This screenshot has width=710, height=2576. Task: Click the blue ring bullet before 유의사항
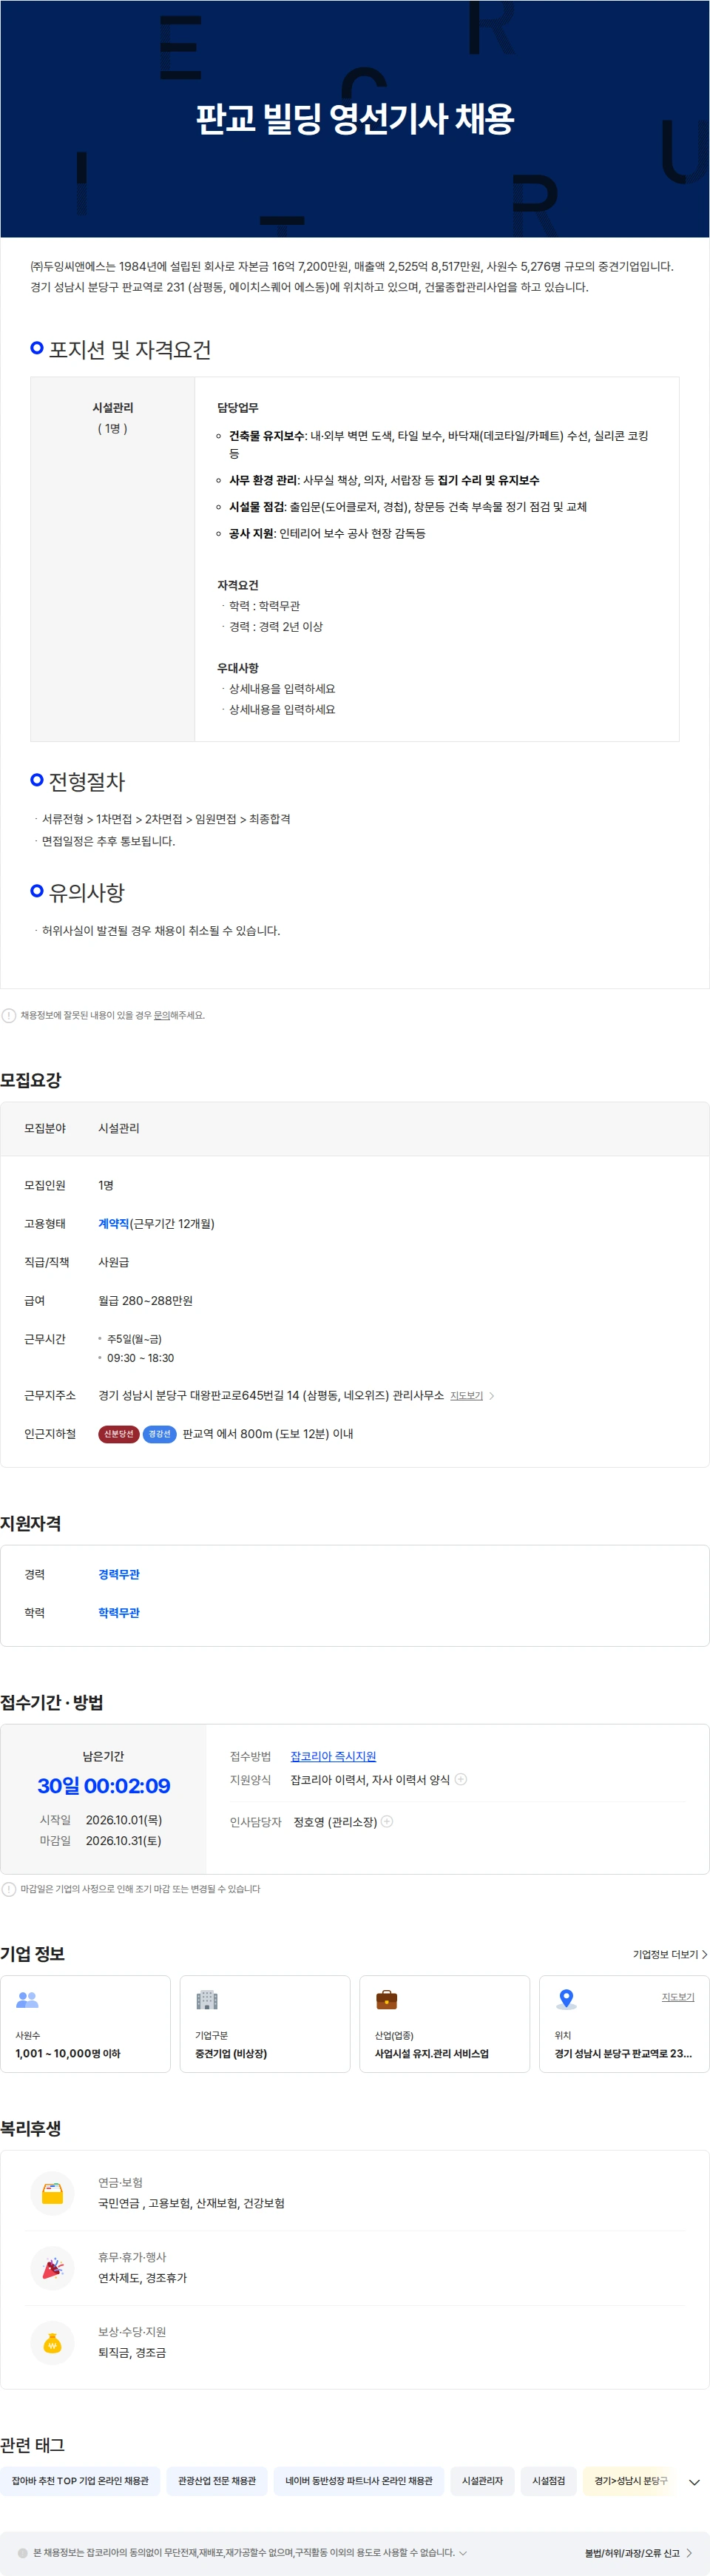click(x=37, y=891)
